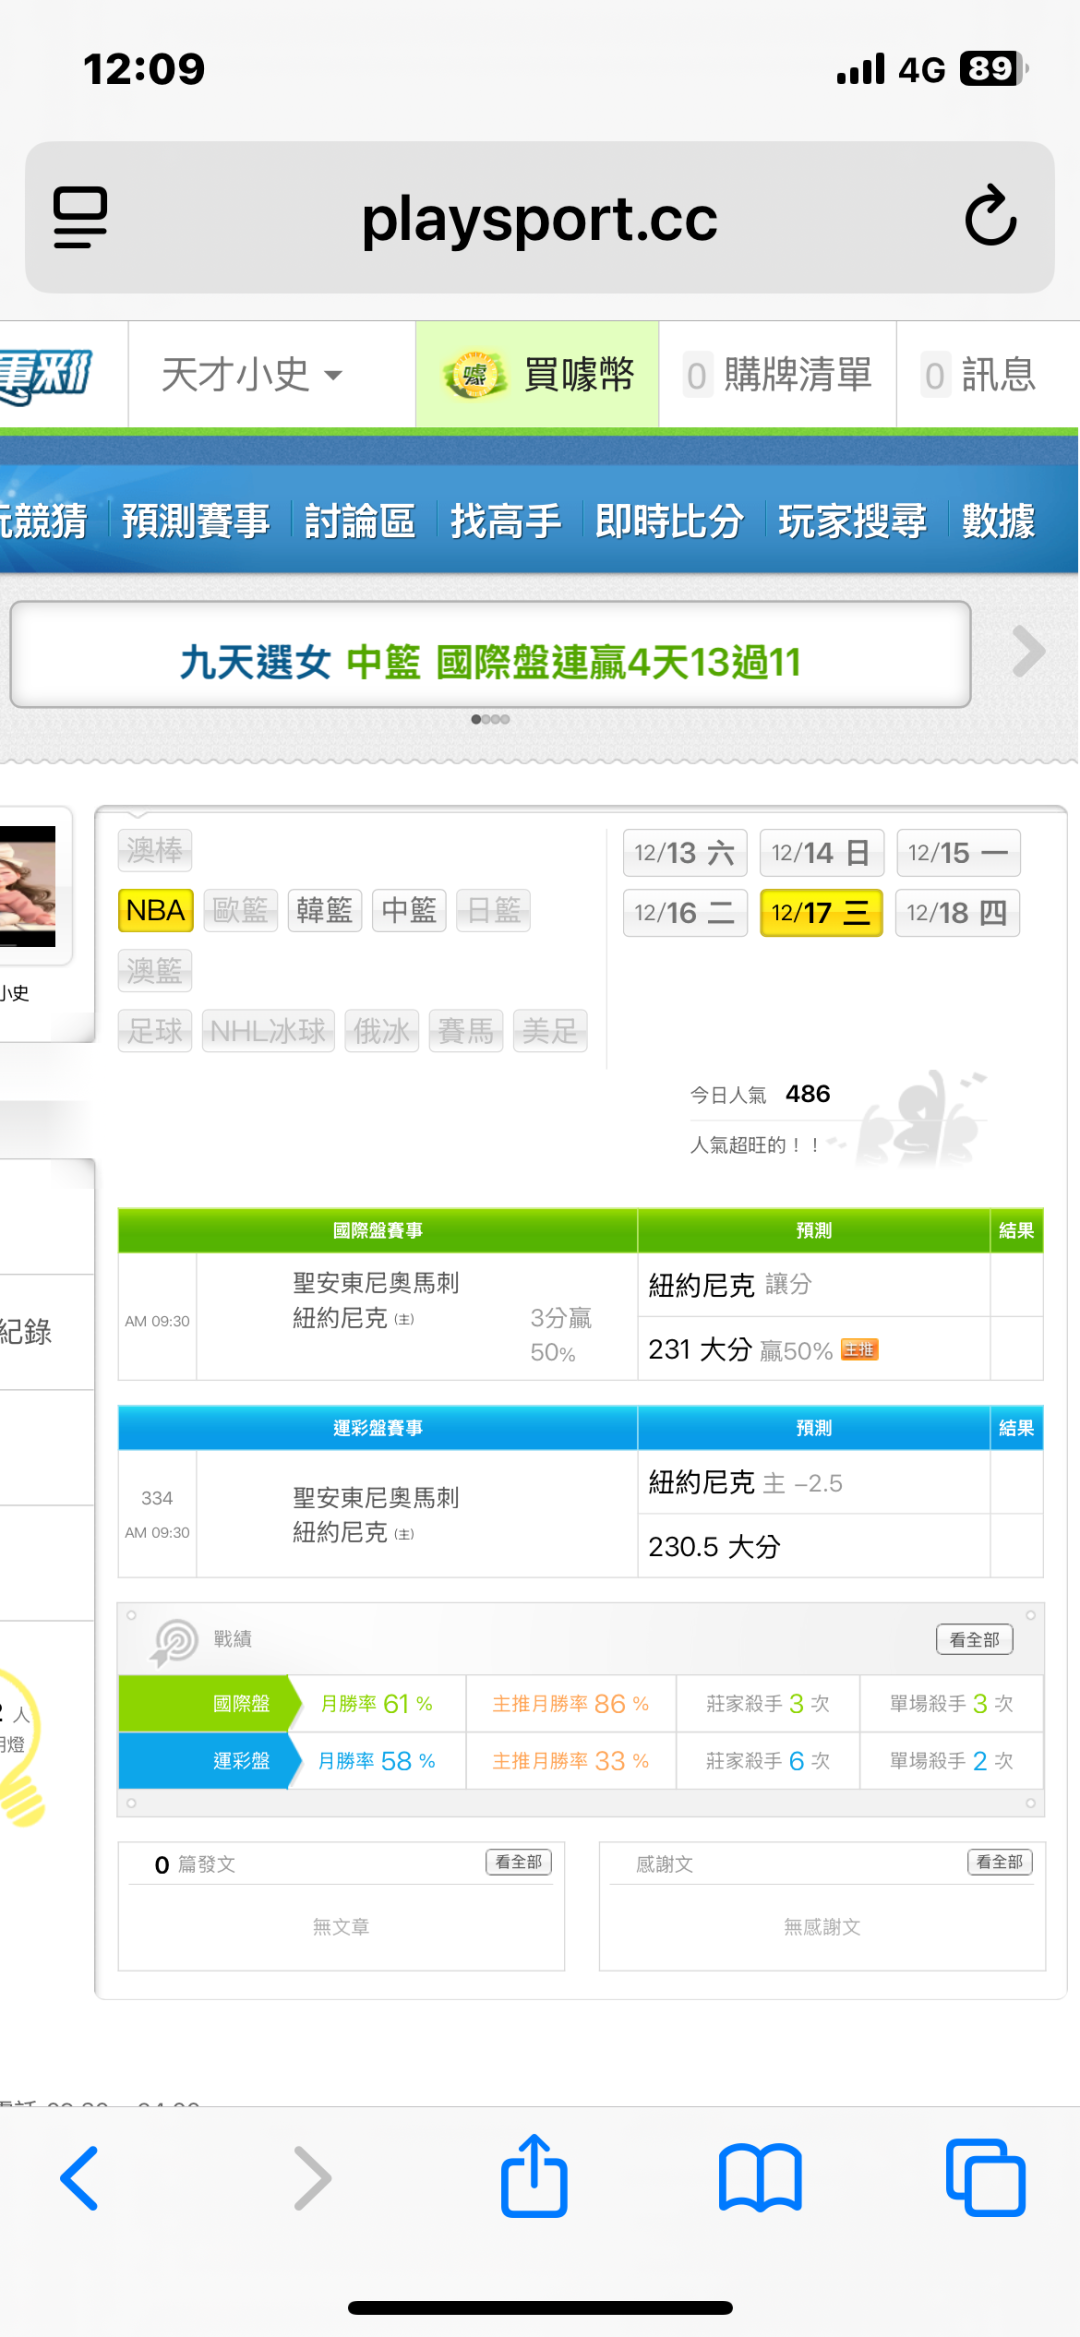Choose date 12/14 日
The width and height of the screenshot is (1080, 2337).
pyautogui.click(x=821, y=853)
